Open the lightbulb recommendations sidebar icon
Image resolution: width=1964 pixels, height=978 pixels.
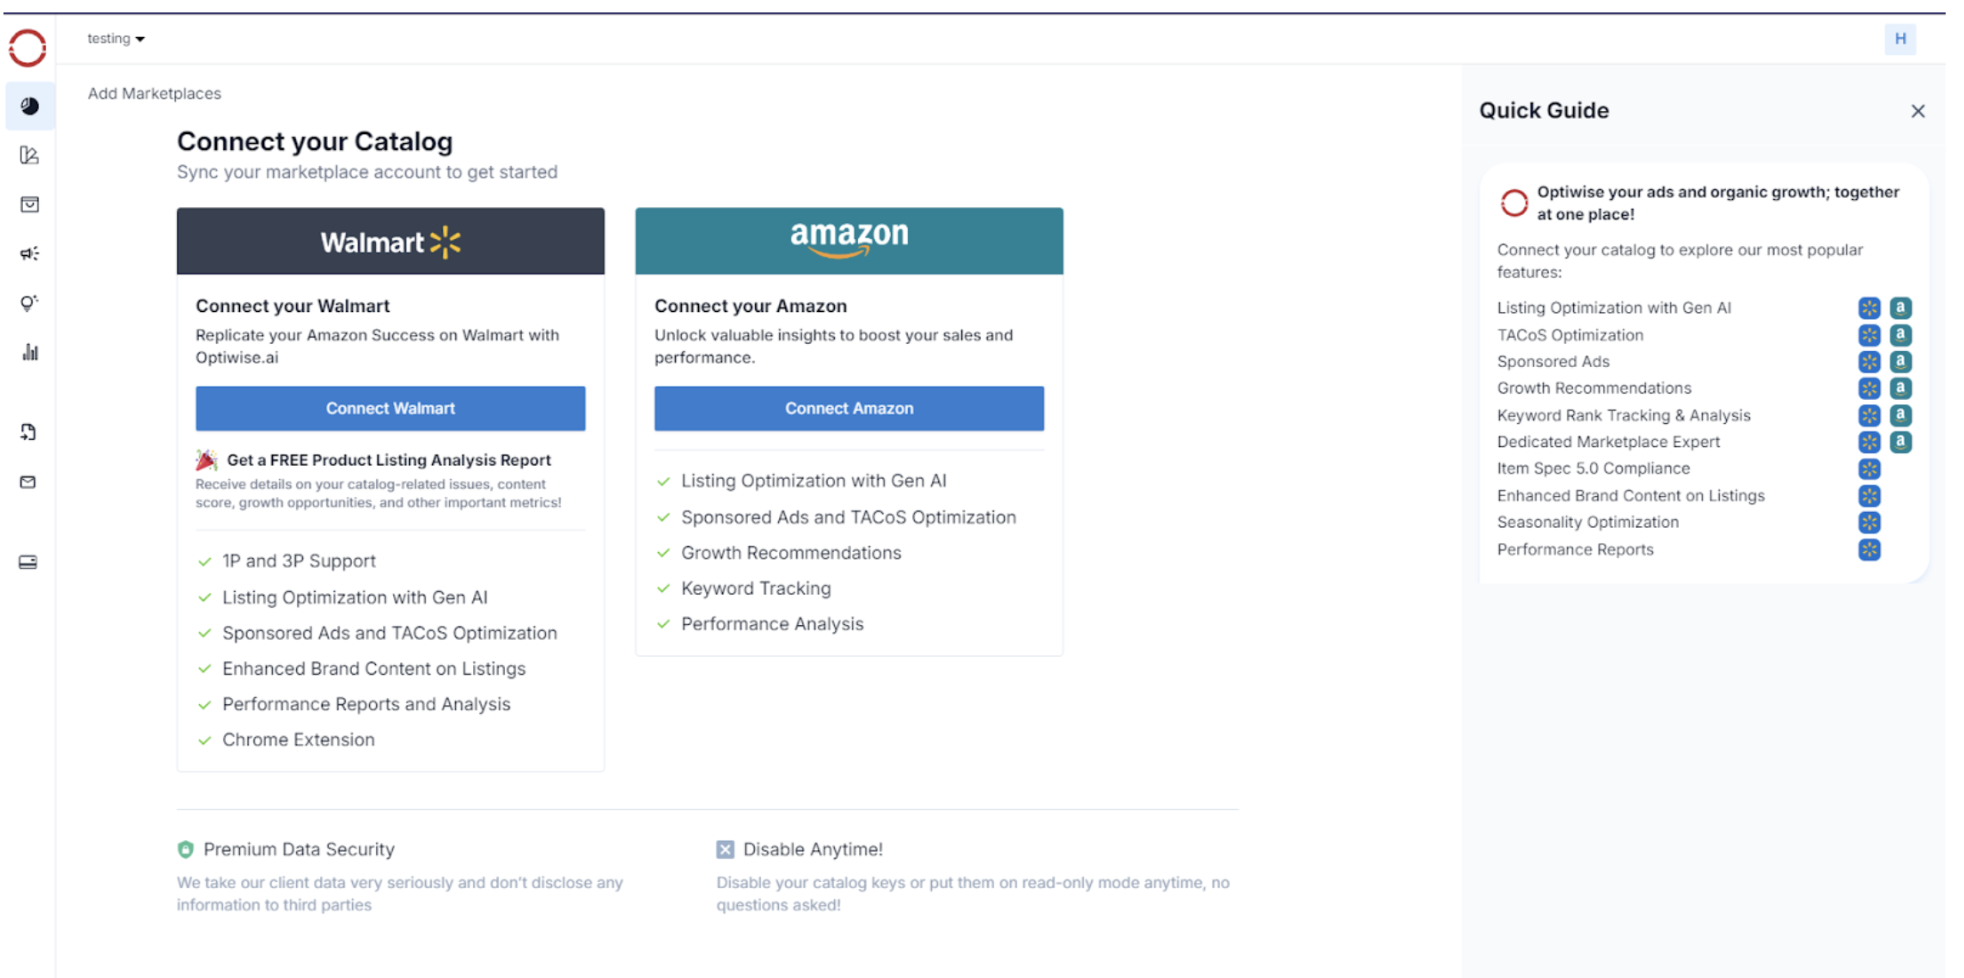(29, 303)
